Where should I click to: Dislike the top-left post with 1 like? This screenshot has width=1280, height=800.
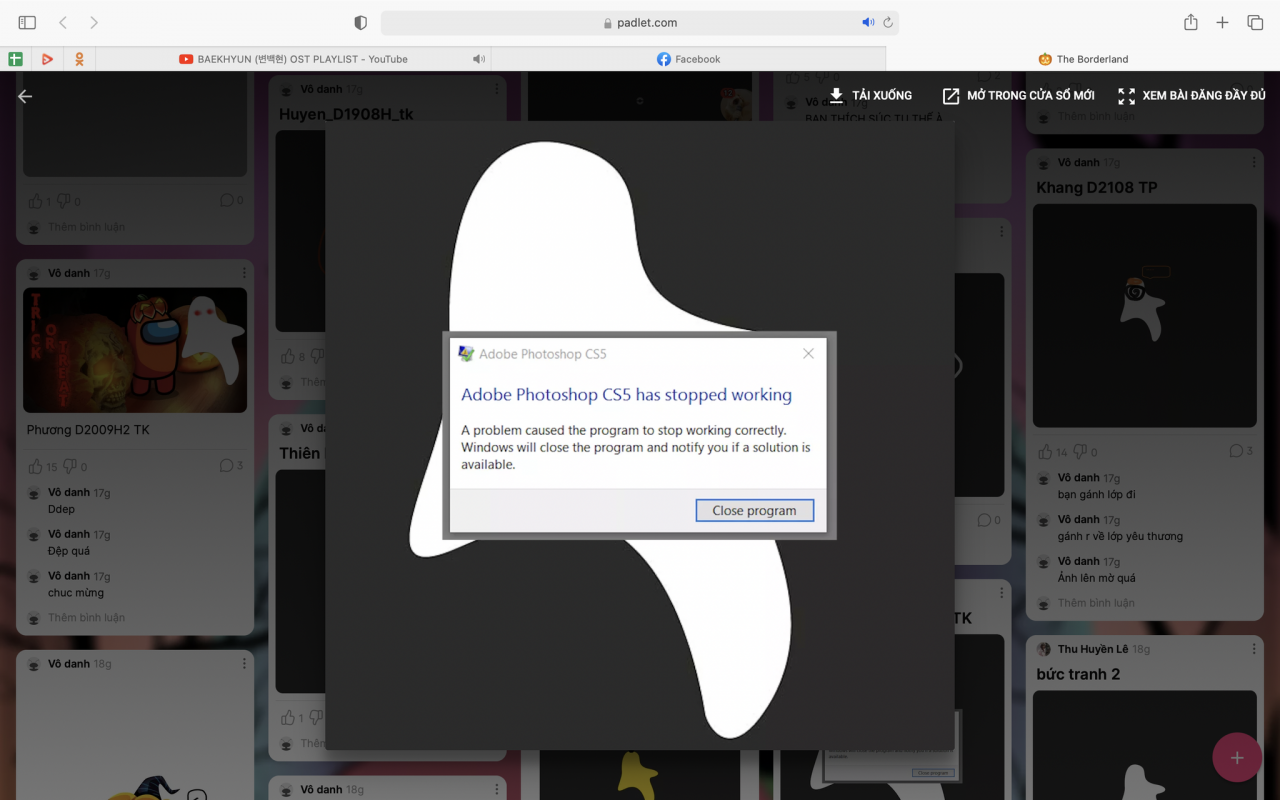(x=63, y=201)
